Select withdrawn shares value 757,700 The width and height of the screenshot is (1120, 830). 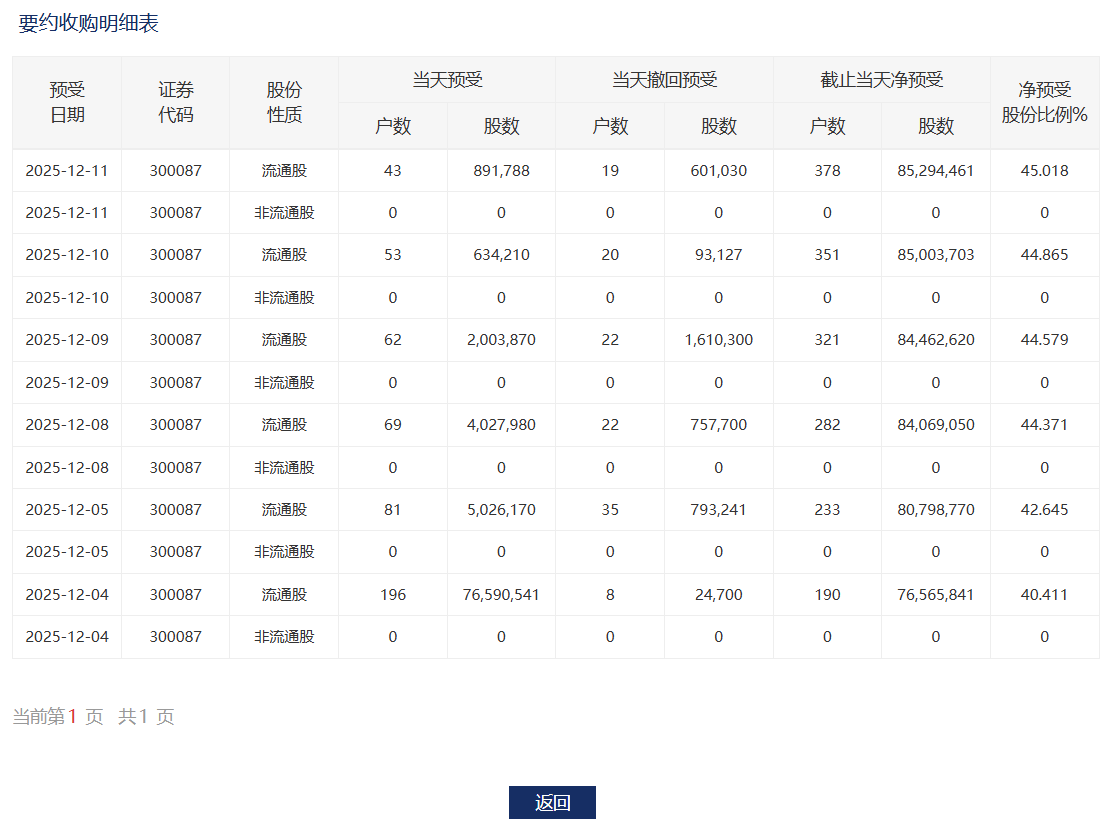(719, 425)
